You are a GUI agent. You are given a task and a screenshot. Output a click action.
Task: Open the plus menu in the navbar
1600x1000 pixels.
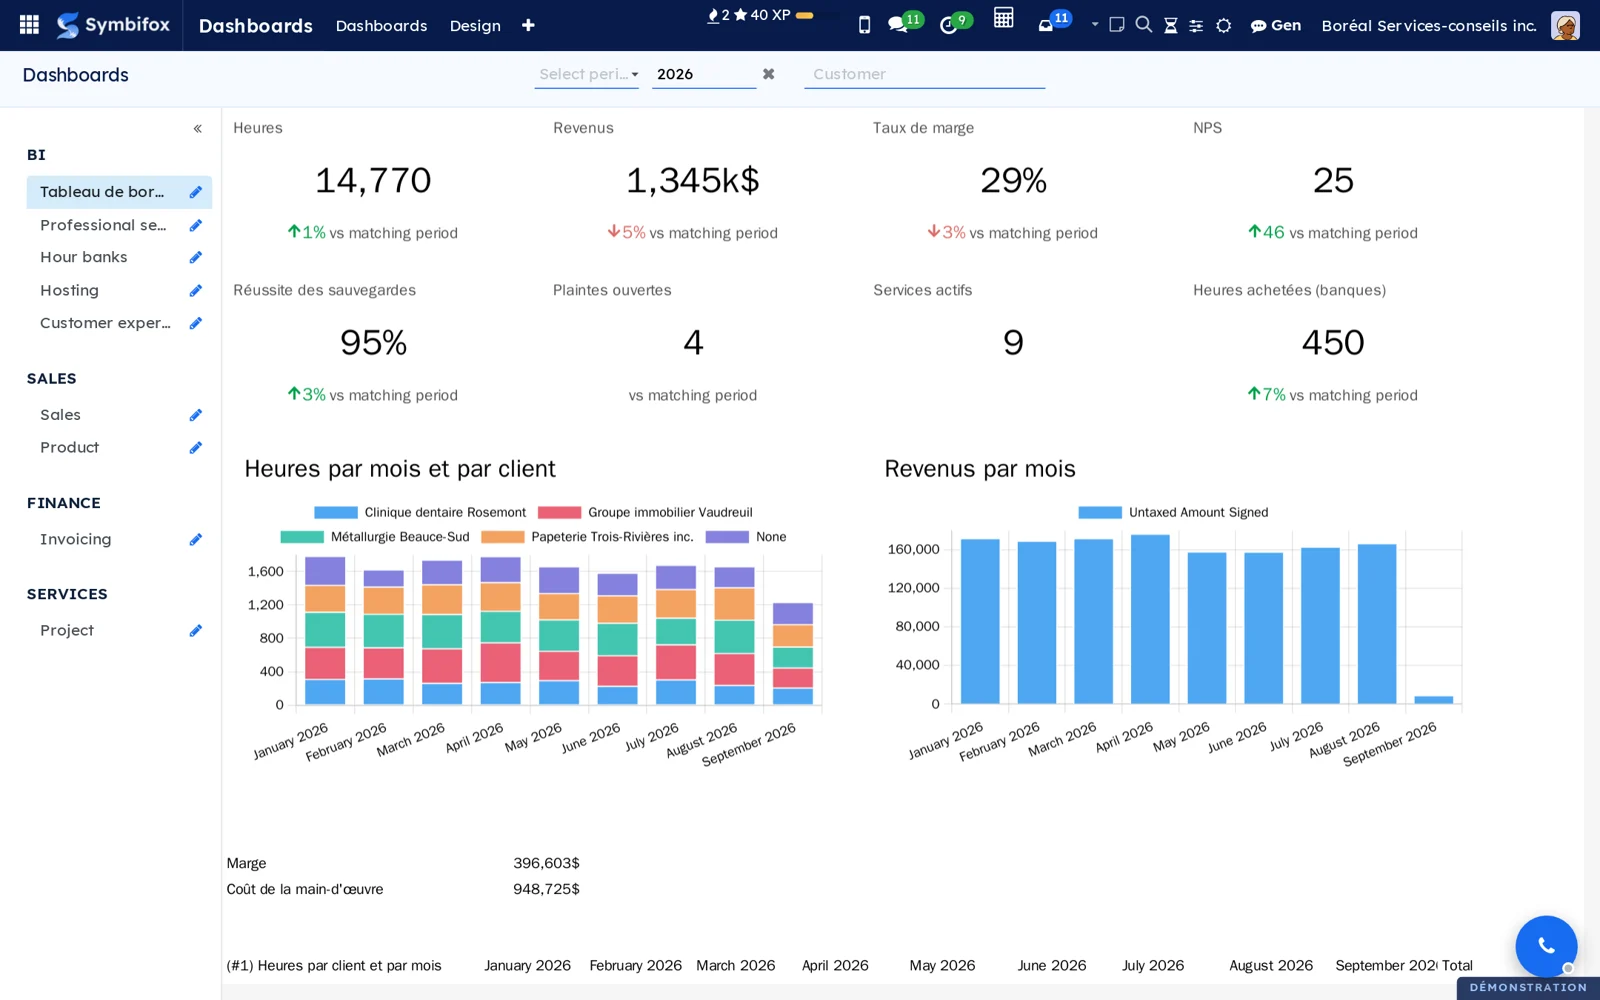point(528,26)
